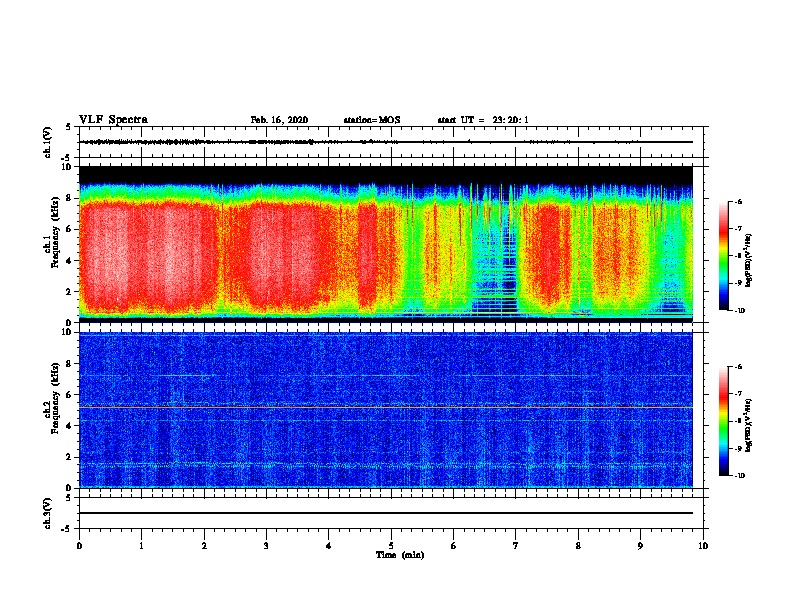Click the '-10' label on ch.2 colorbar
This screenshot has height=612, width=792.
739,476
